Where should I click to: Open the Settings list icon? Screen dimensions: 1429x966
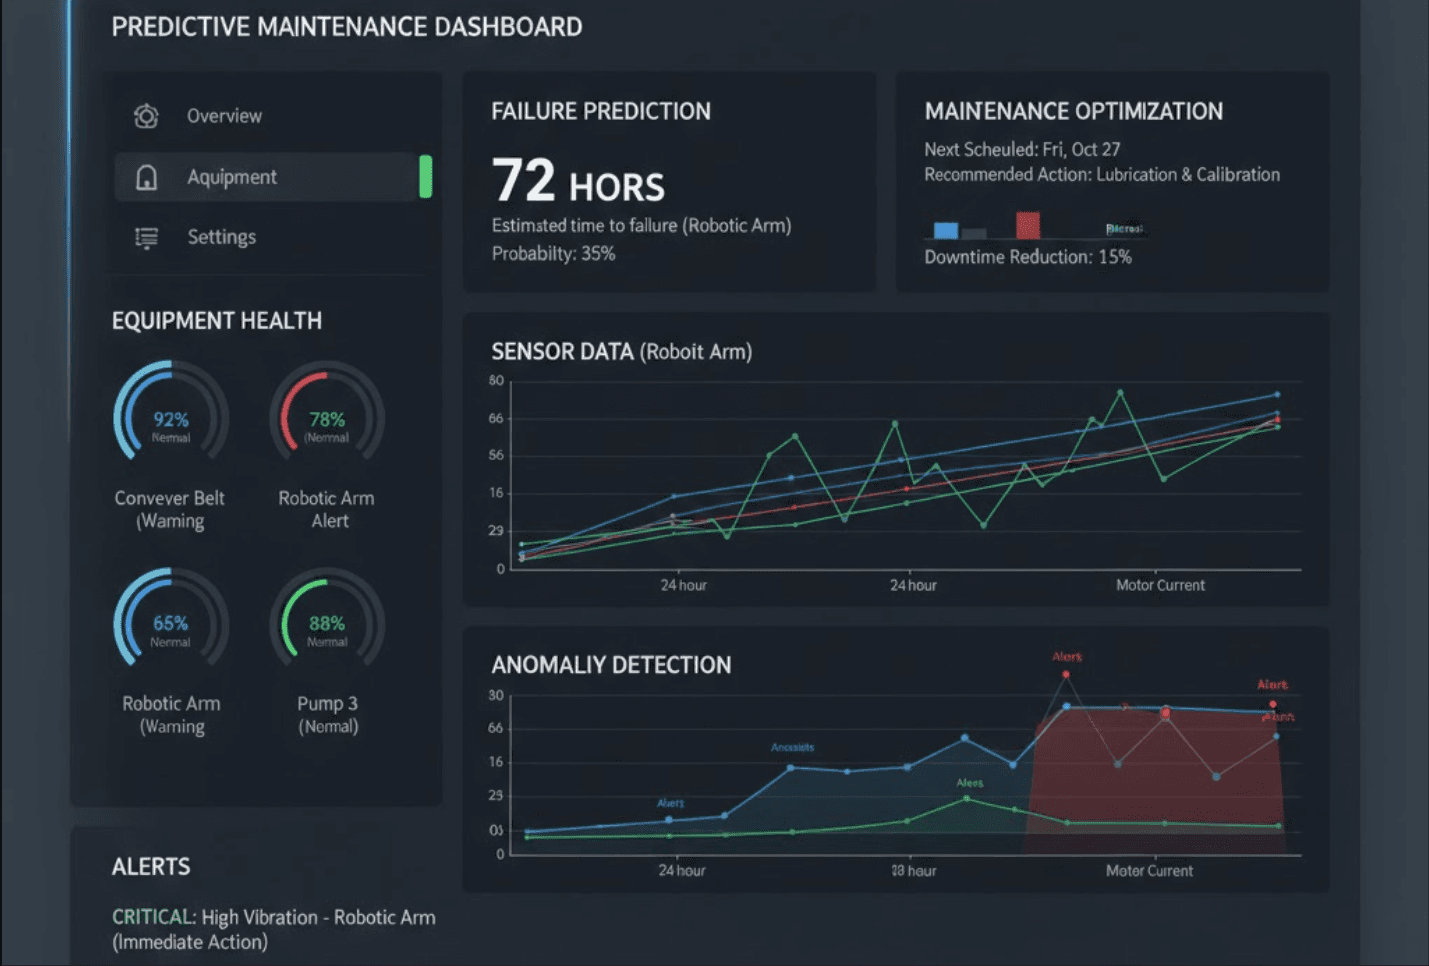146,237
